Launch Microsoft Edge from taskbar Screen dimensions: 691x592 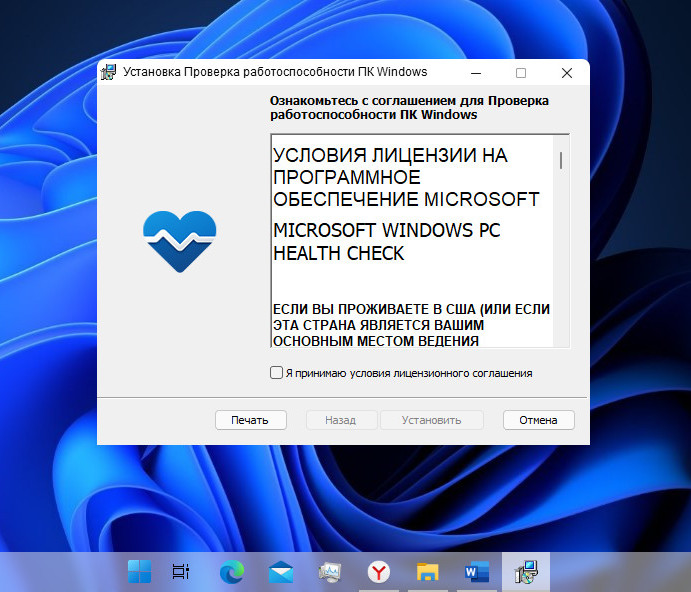point(232,572)
